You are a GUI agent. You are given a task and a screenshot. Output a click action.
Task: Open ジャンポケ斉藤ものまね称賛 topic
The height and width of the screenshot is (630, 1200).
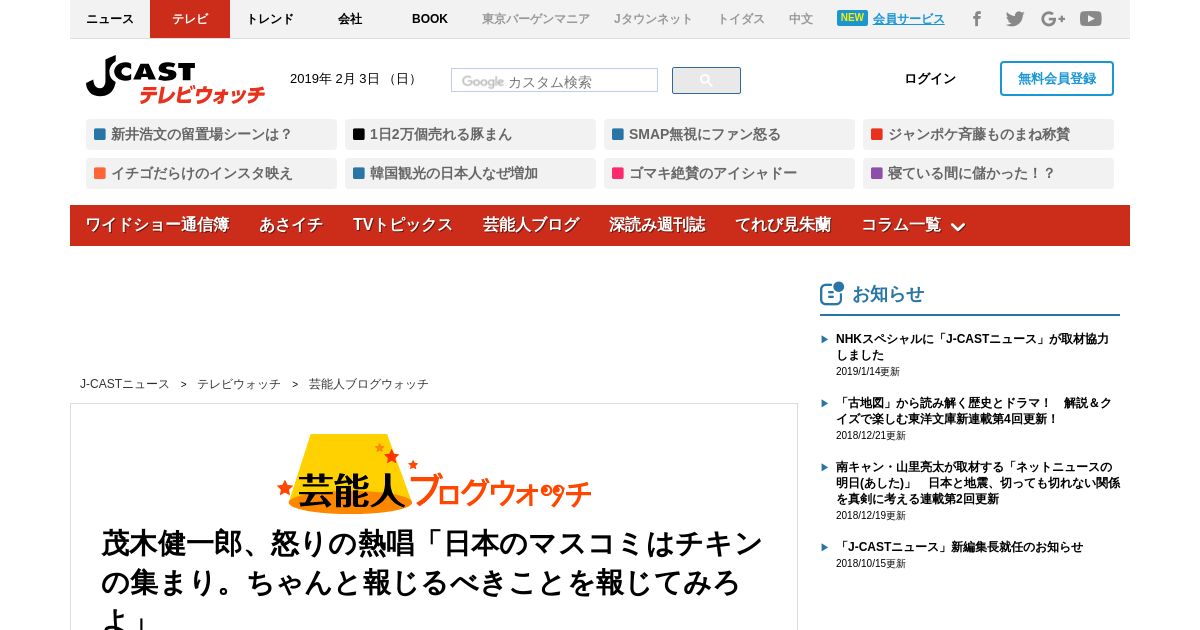[988, 134]
